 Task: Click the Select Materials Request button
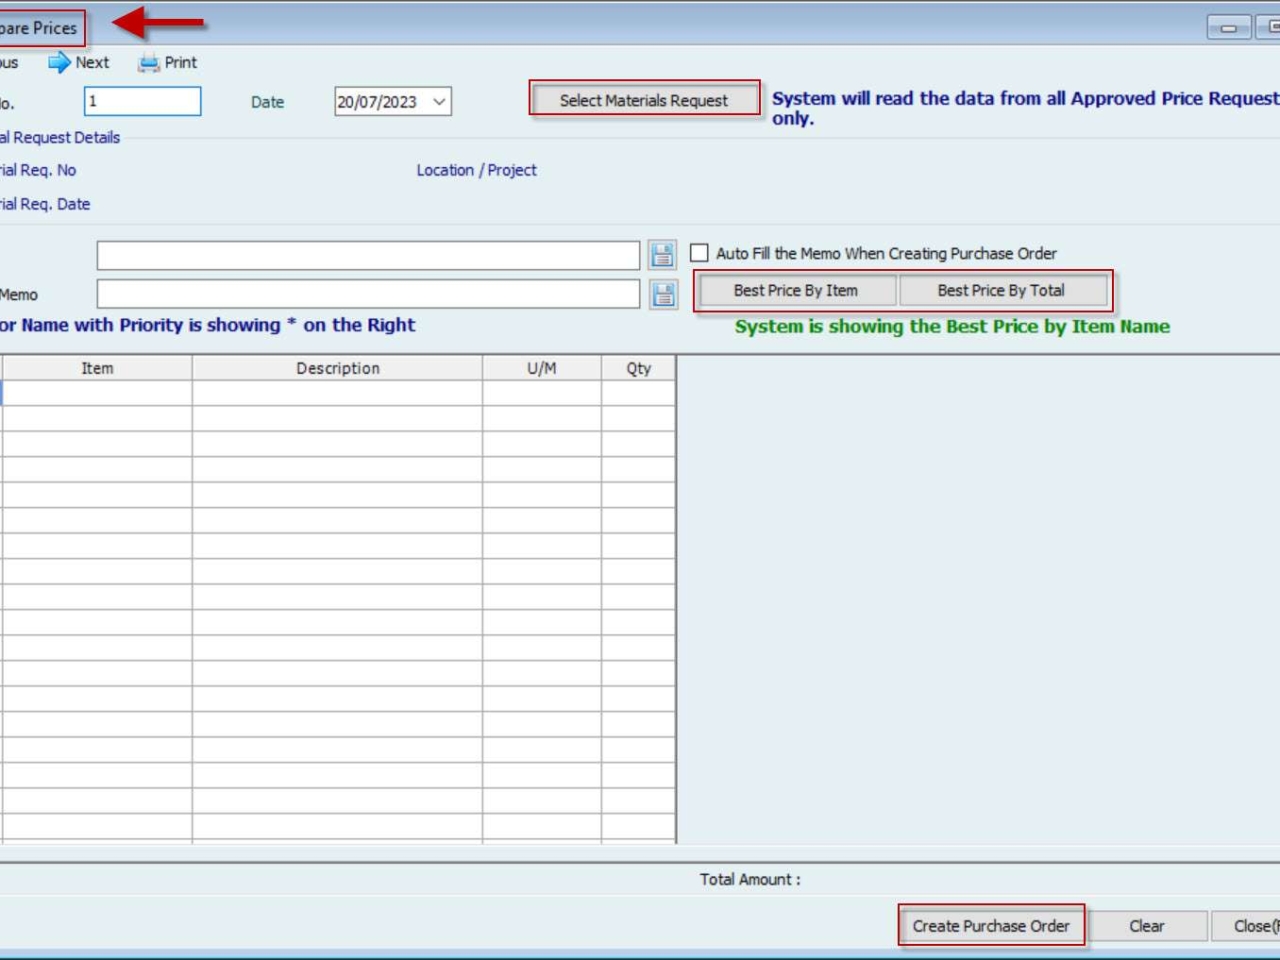point(644,100)
